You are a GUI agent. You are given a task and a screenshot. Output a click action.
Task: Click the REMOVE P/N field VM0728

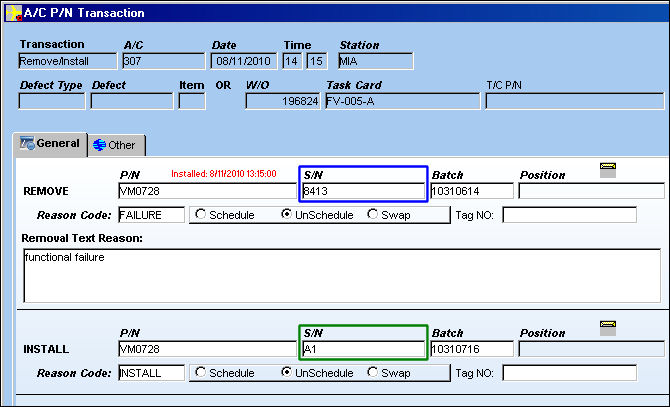tap(207, 191)
